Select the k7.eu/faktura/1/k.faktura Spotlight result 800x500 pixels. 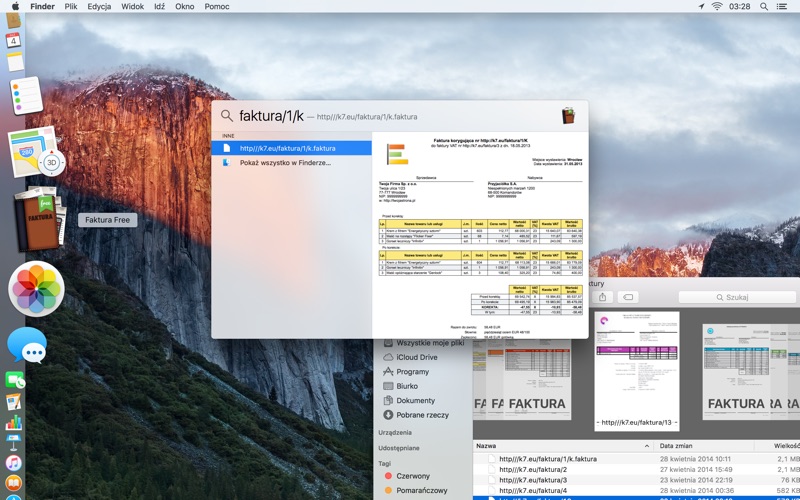pyautogui.click(x=291, y=148)
